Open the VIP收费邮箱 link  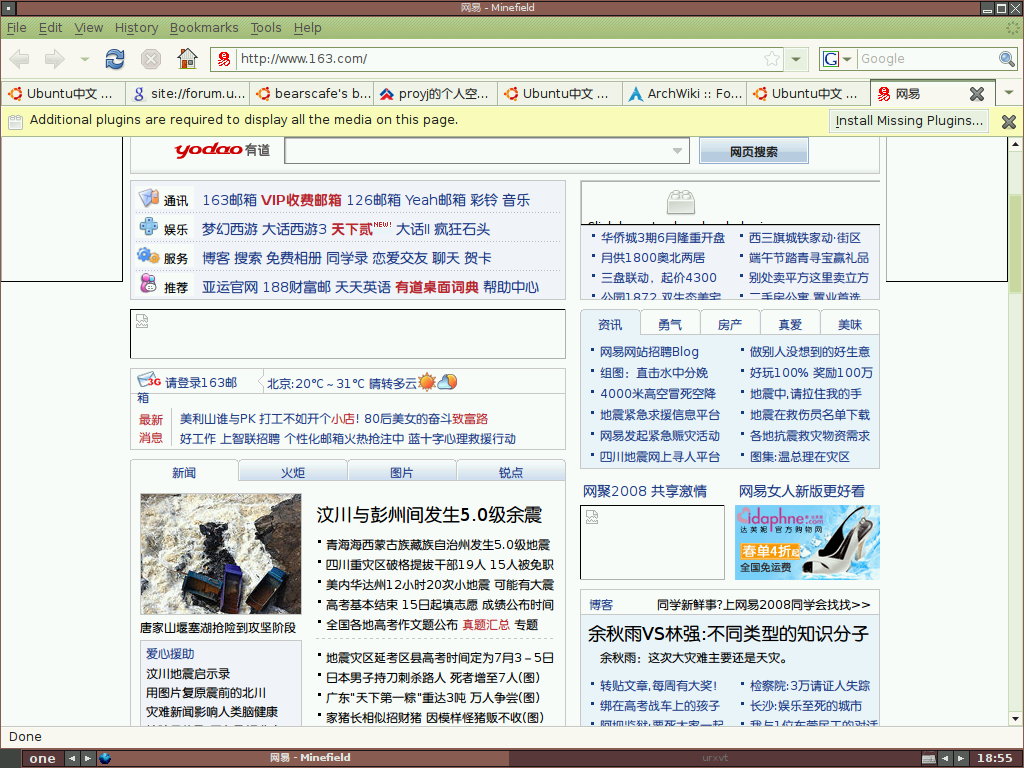[301, 200]
